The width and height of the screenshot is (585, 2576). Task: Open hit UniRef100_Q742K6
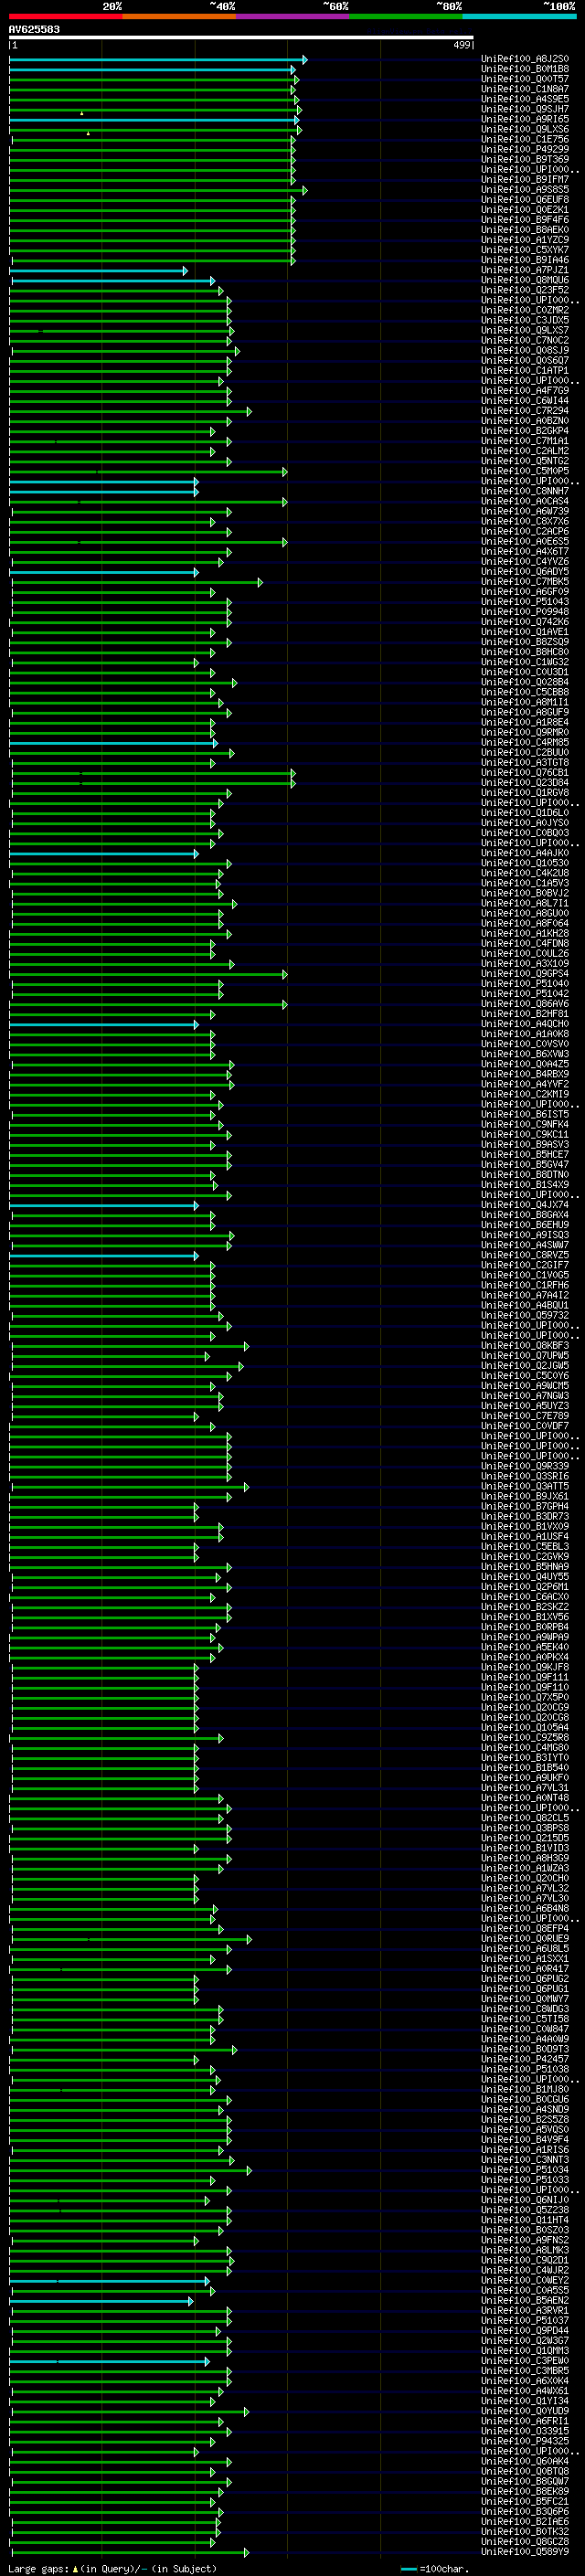click(x=525, y=622)
